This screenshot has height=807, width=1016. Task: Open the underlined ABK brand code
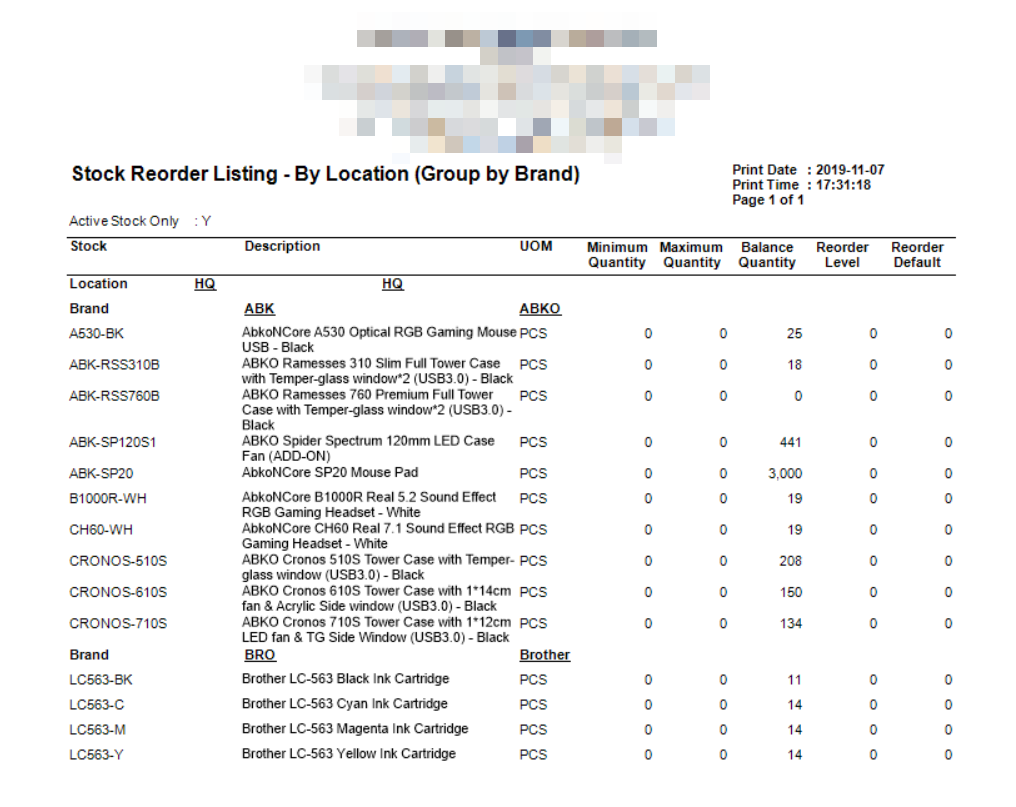[259, 309]
